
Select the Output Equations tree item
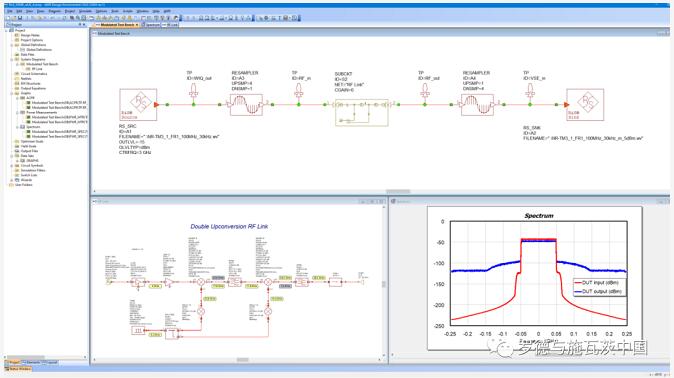pyautogui.click(x=33, y=88)
